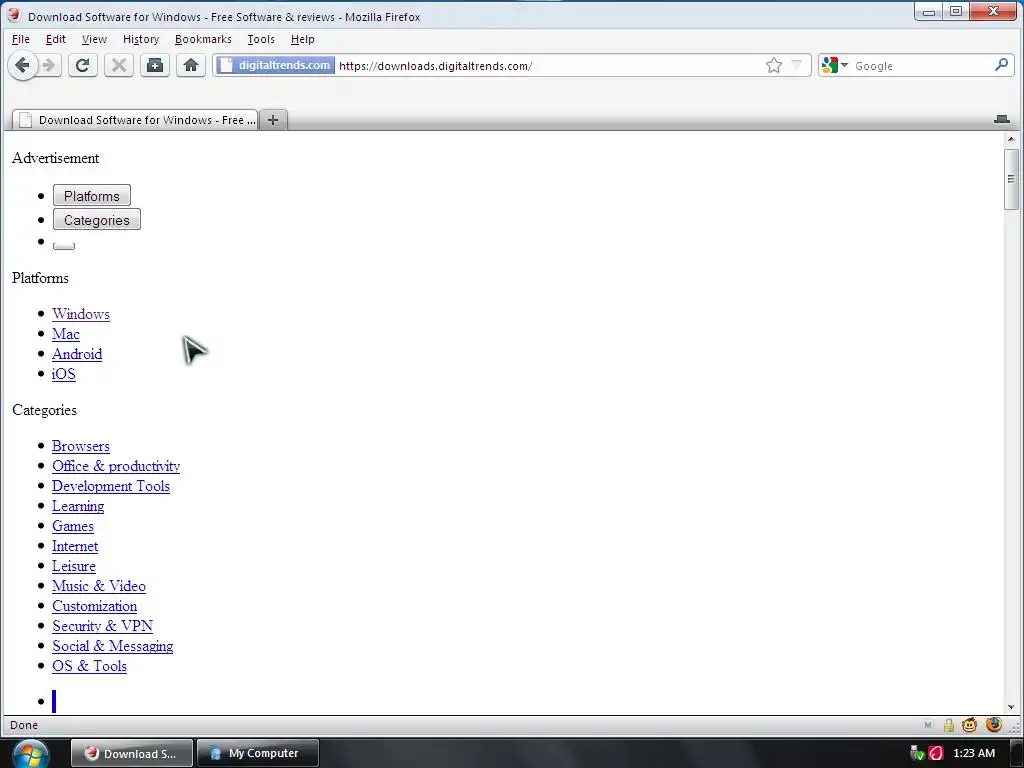Image resolution: width=1024 pixels, height=768 pixels.
Task: Click the lock icon in status bar
Action: tap(949, 725)
